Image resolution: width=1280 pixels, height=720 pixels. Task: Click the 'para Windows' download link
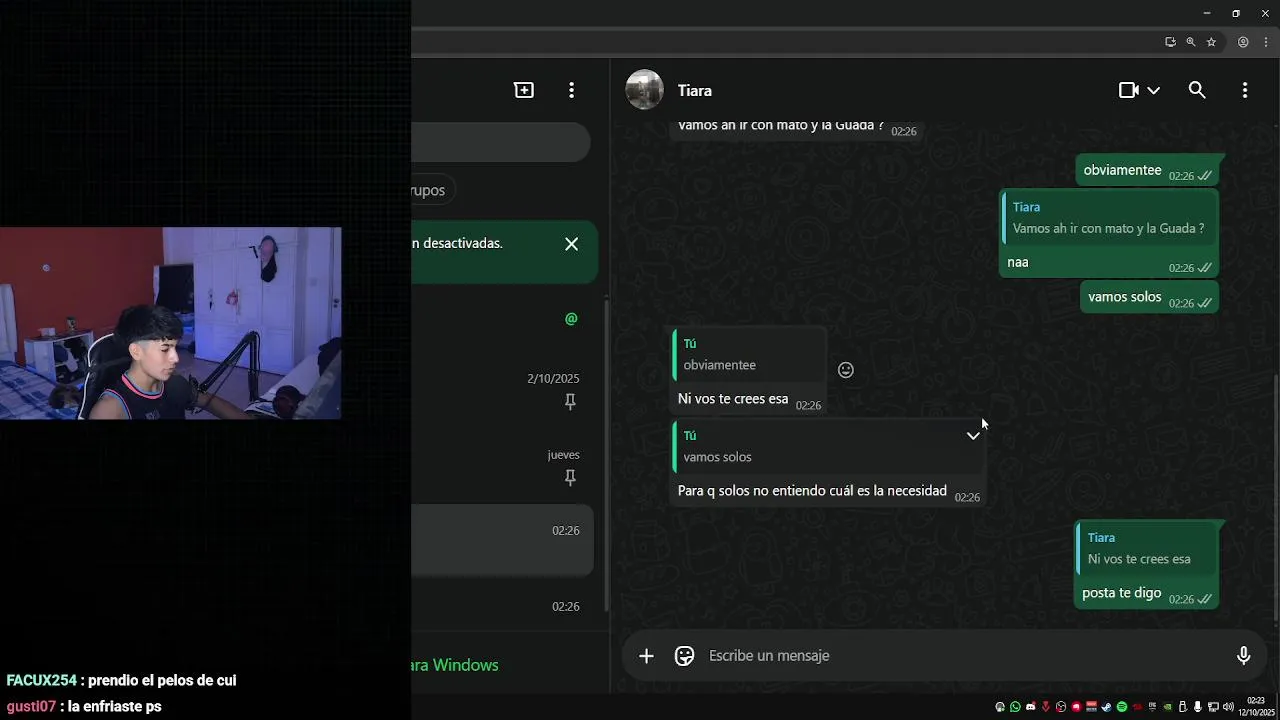453,665
